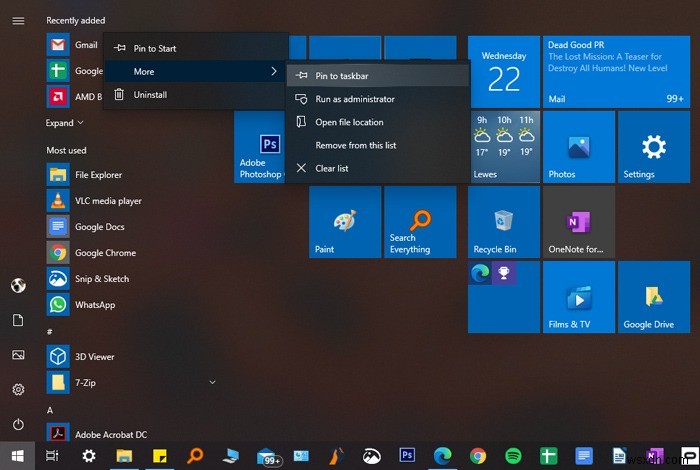This screenshot has height=470, width=700.
Task: Open Settings gear in the Start left rail
Action: [x=18, y=390]
